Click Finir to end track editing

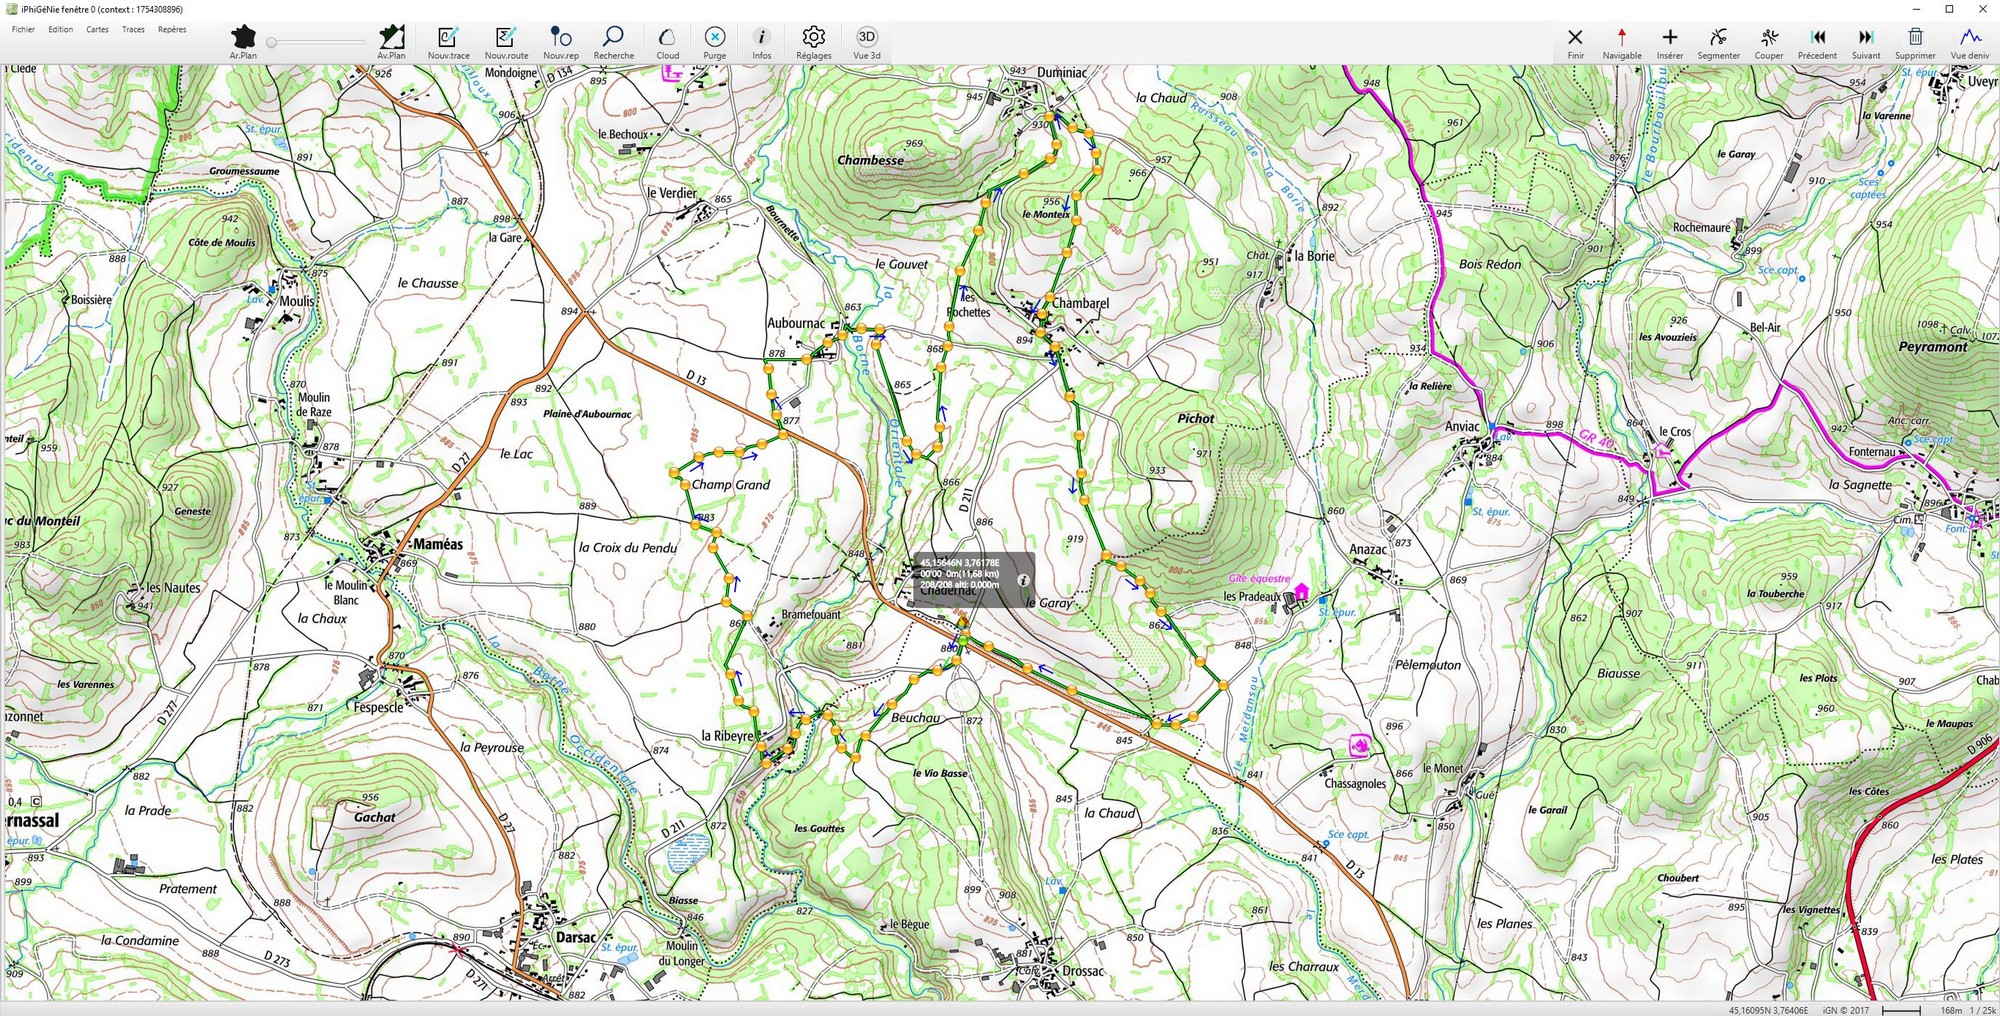click(x=1575, y=42)
